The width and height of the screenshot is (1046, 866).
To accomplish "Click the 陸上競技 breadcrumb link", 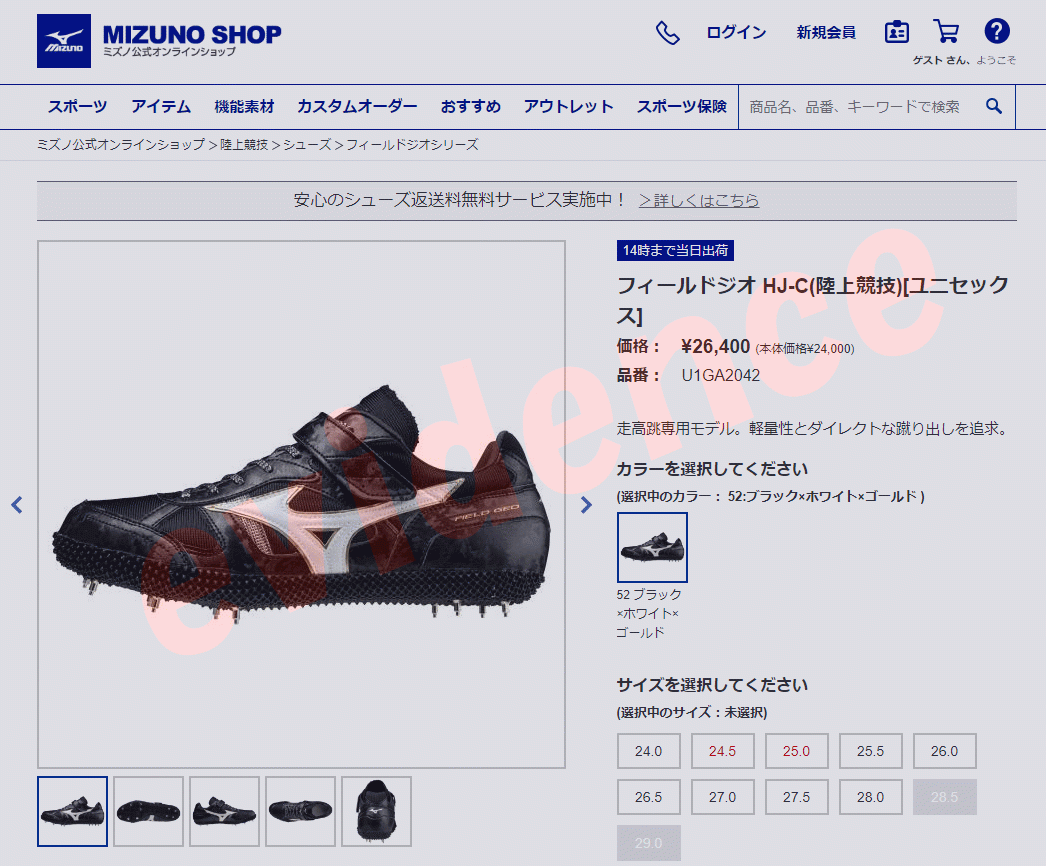I will 244,145.
